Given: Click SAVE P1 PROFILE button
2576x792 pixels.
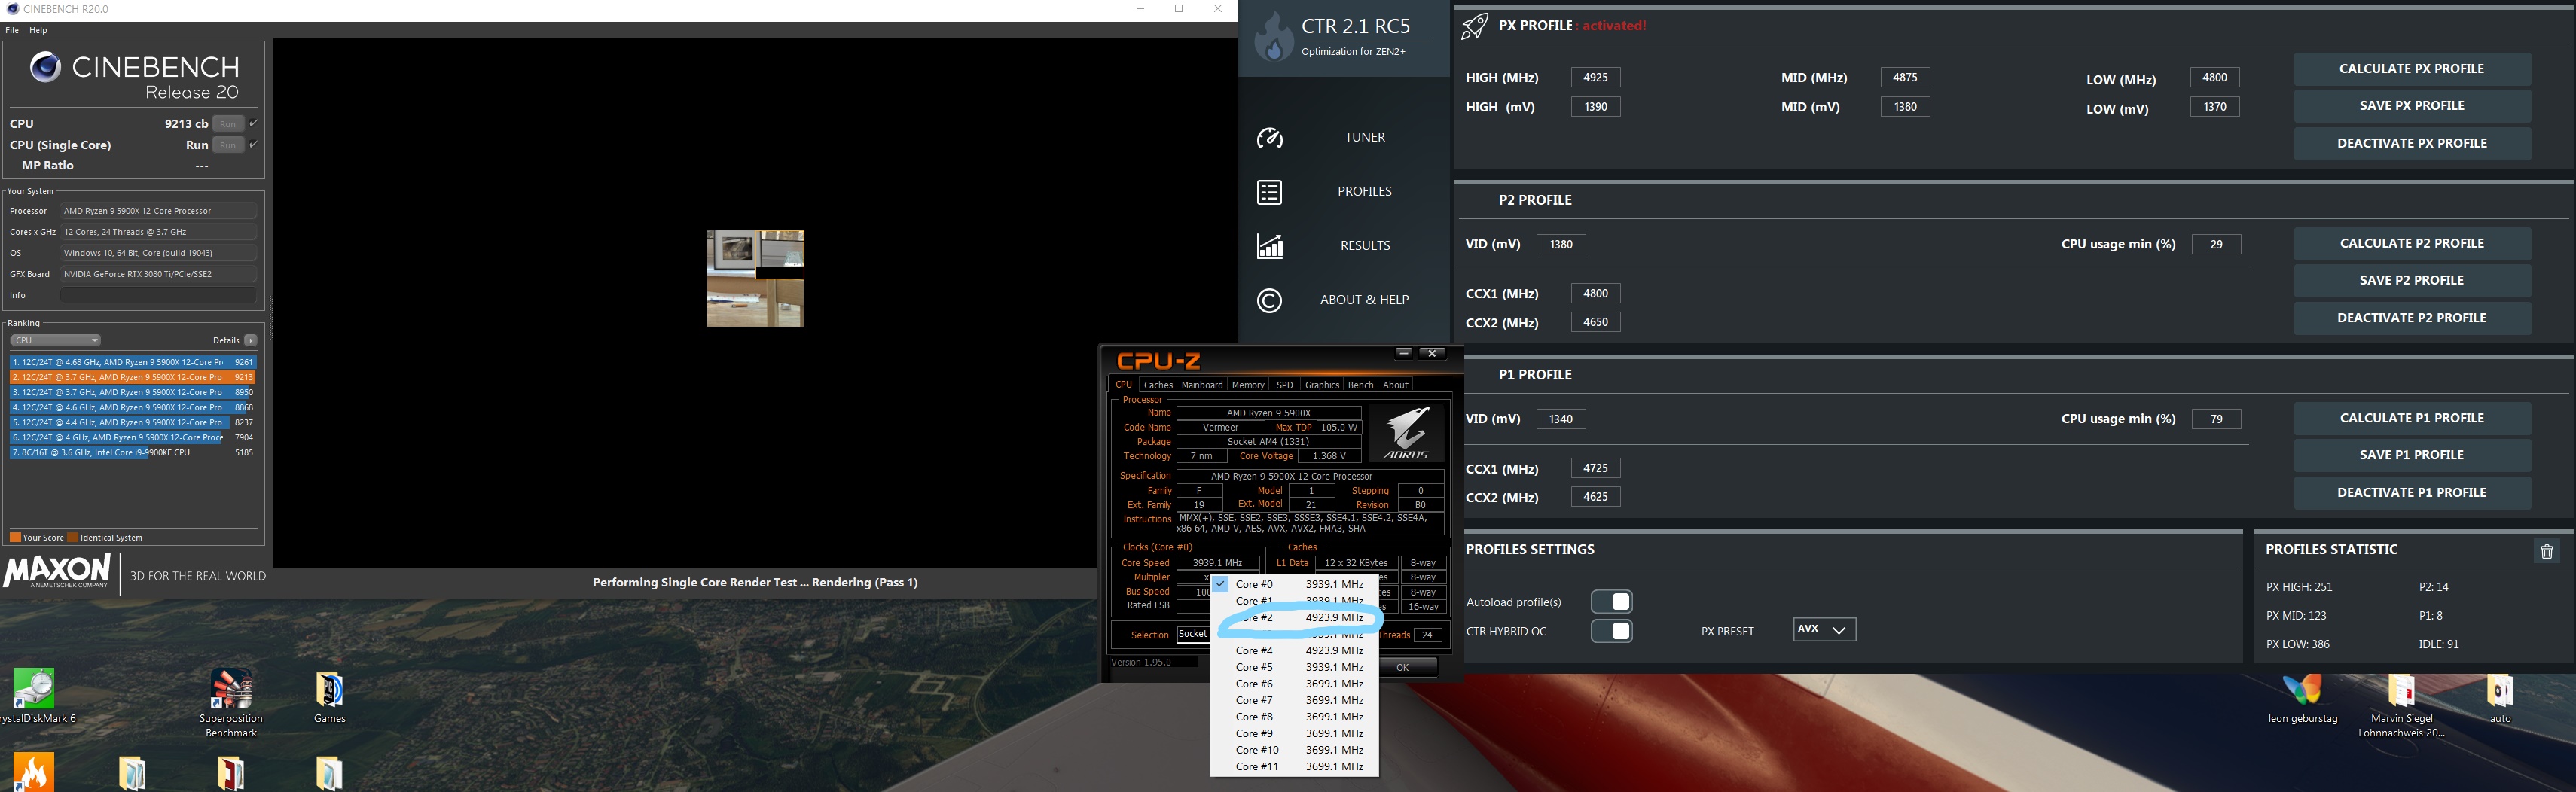Looking at the screenshot, I should [x=2412, y=455].
